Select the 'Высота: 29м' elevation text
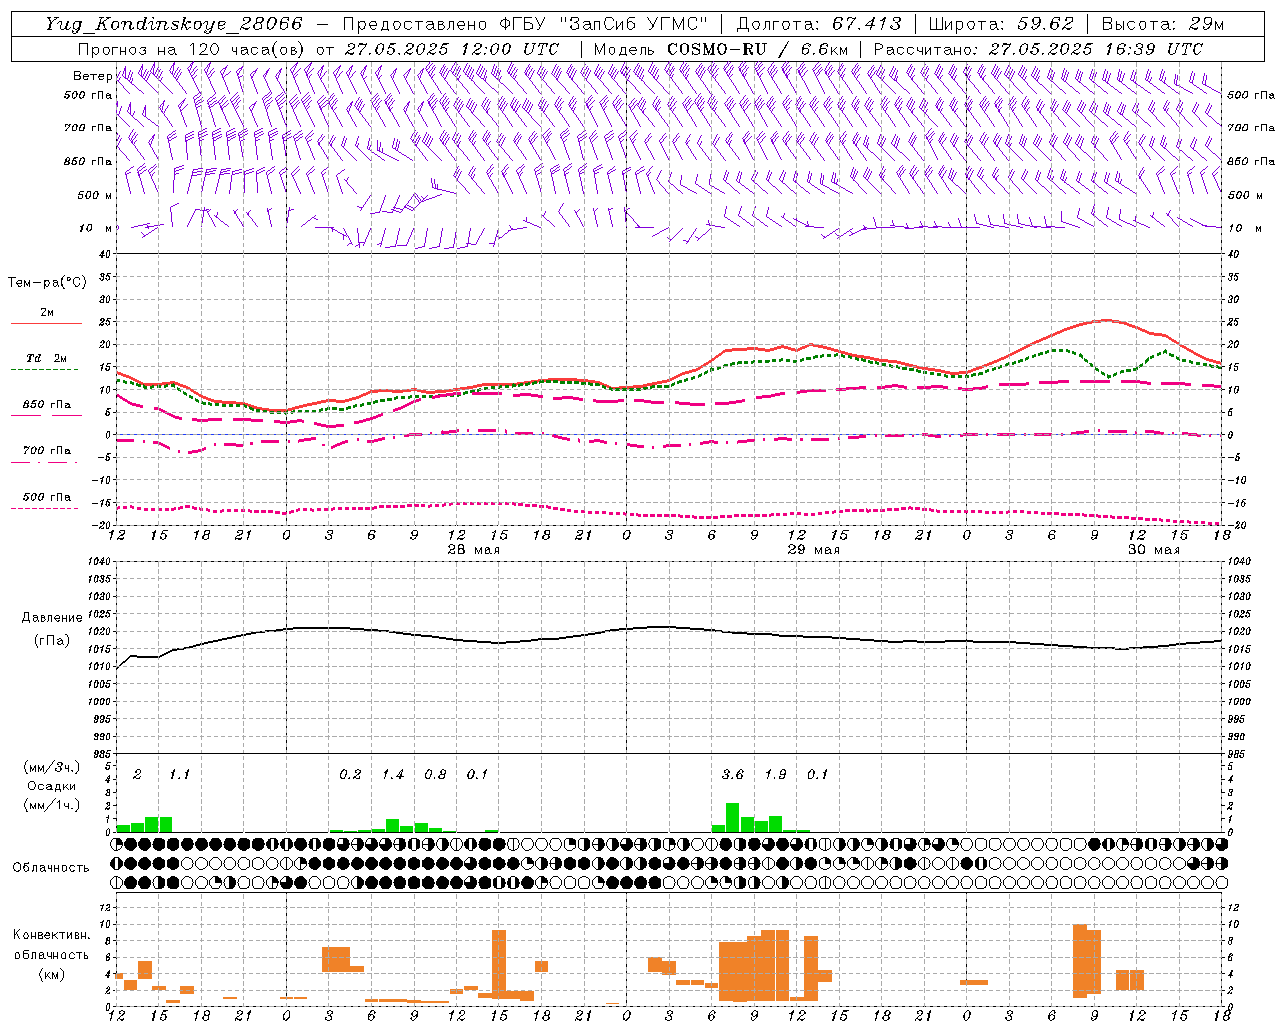The height and width of the screenshot is (1024, 1280). click(1163, 24)
